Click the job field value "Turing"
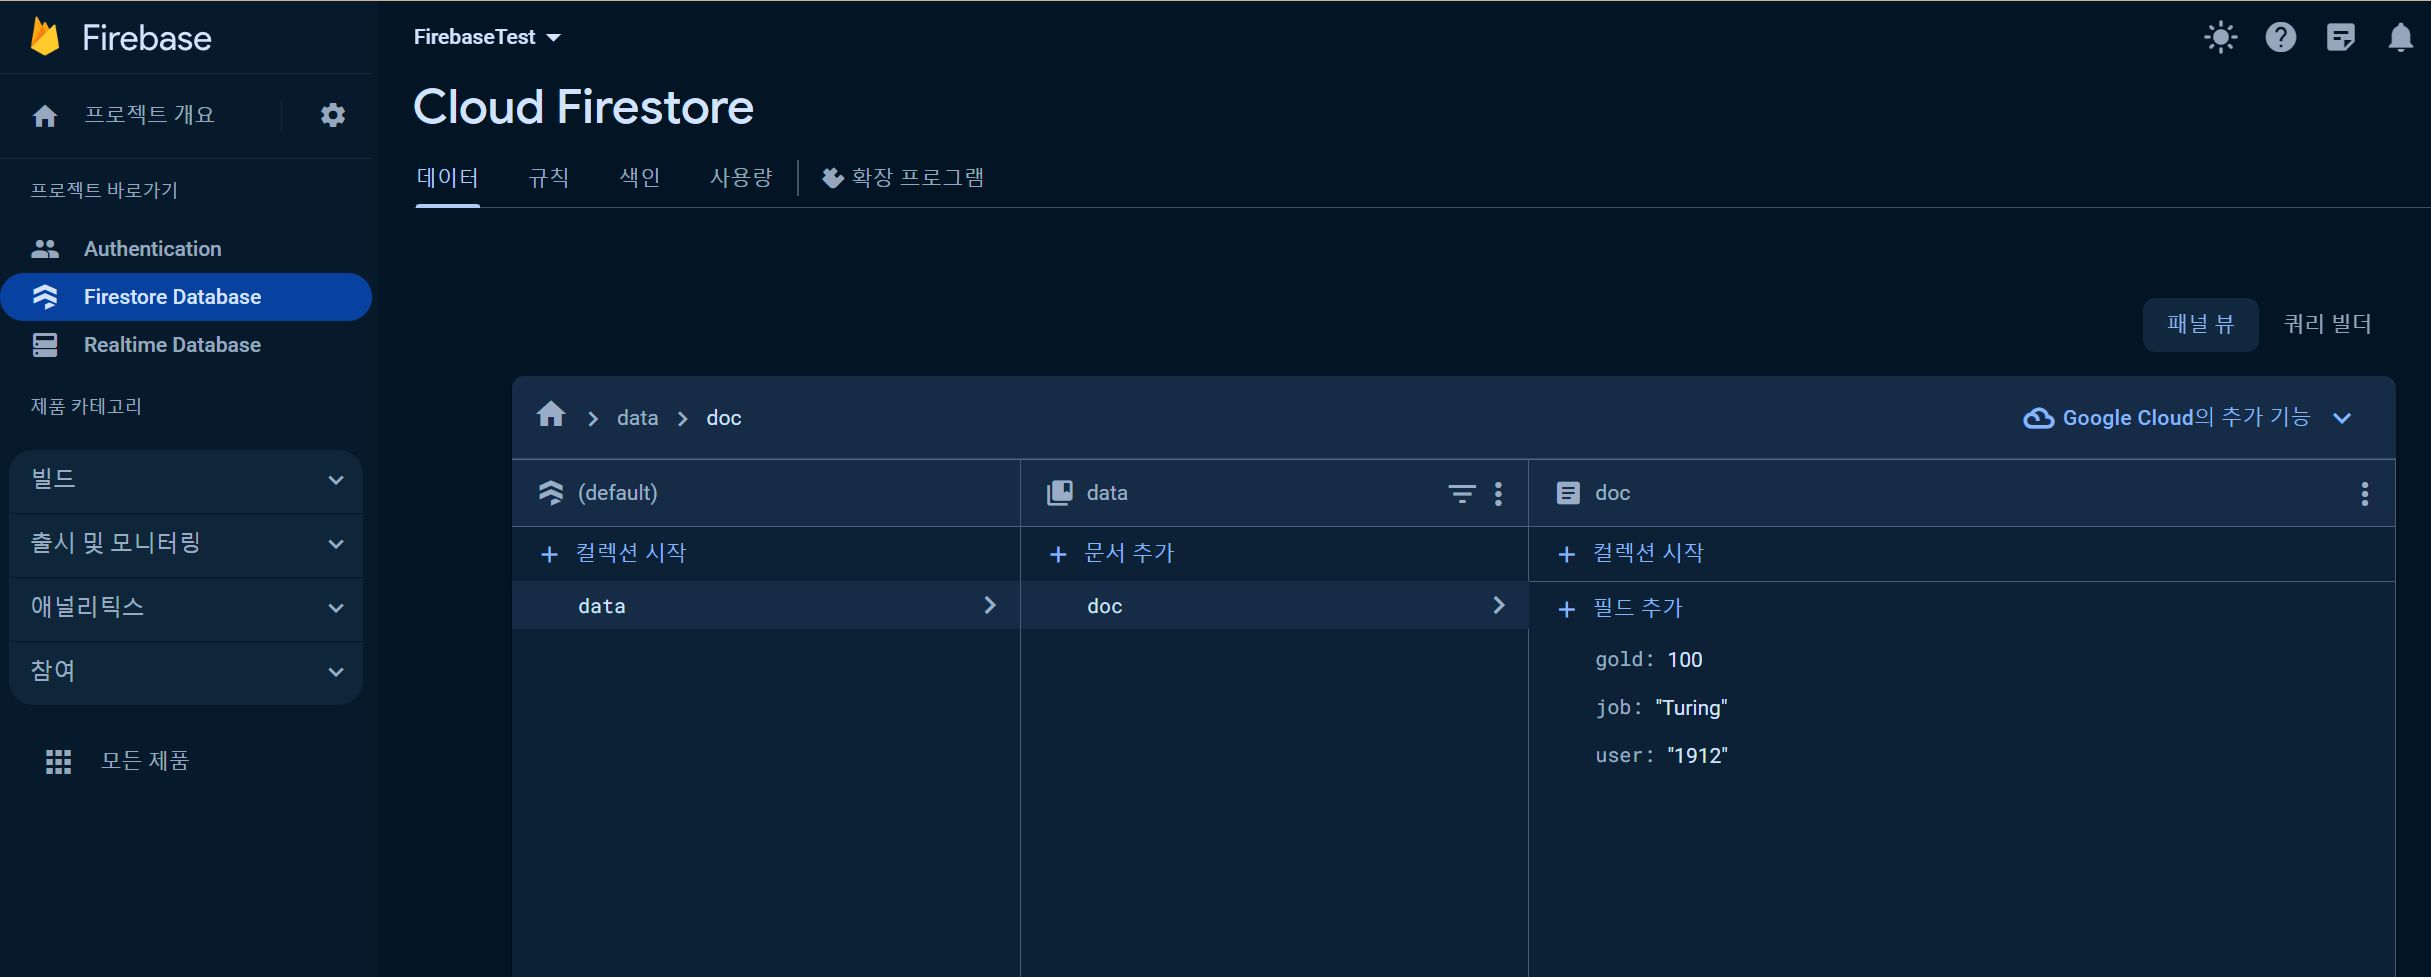Image resolution: width=2431 pixels, height=977 pixels. [1691, 708]
